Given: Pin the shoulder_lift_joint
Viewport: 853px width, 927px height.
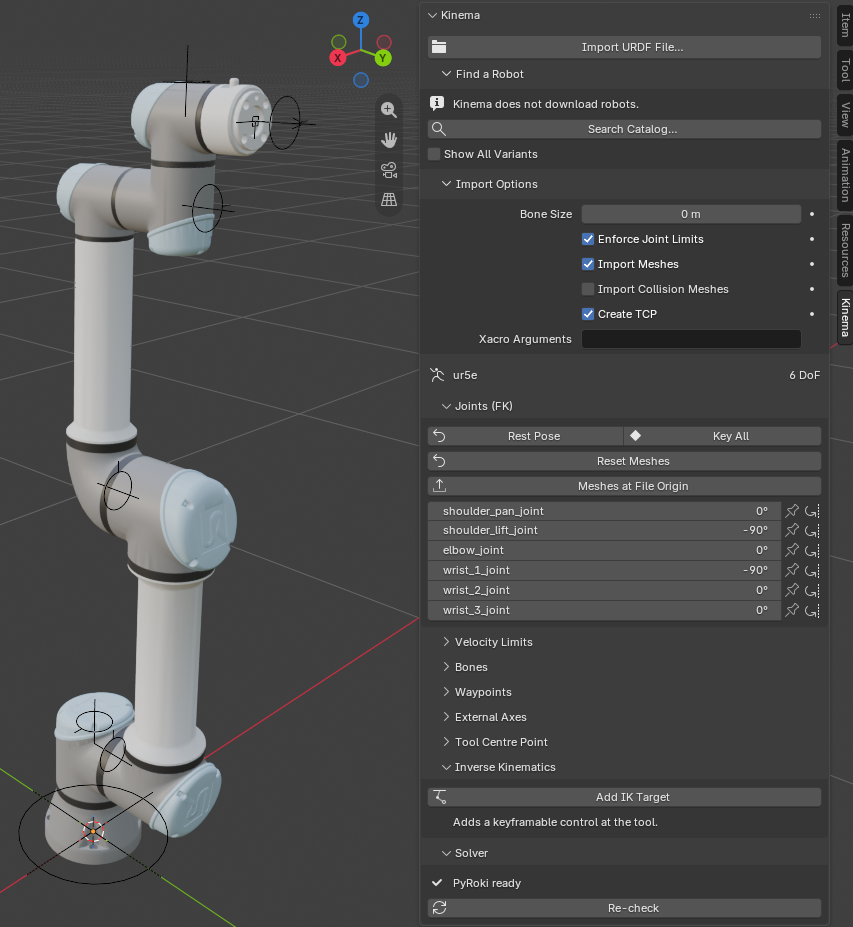Looking at the screenshot, I should pos(792,530).
